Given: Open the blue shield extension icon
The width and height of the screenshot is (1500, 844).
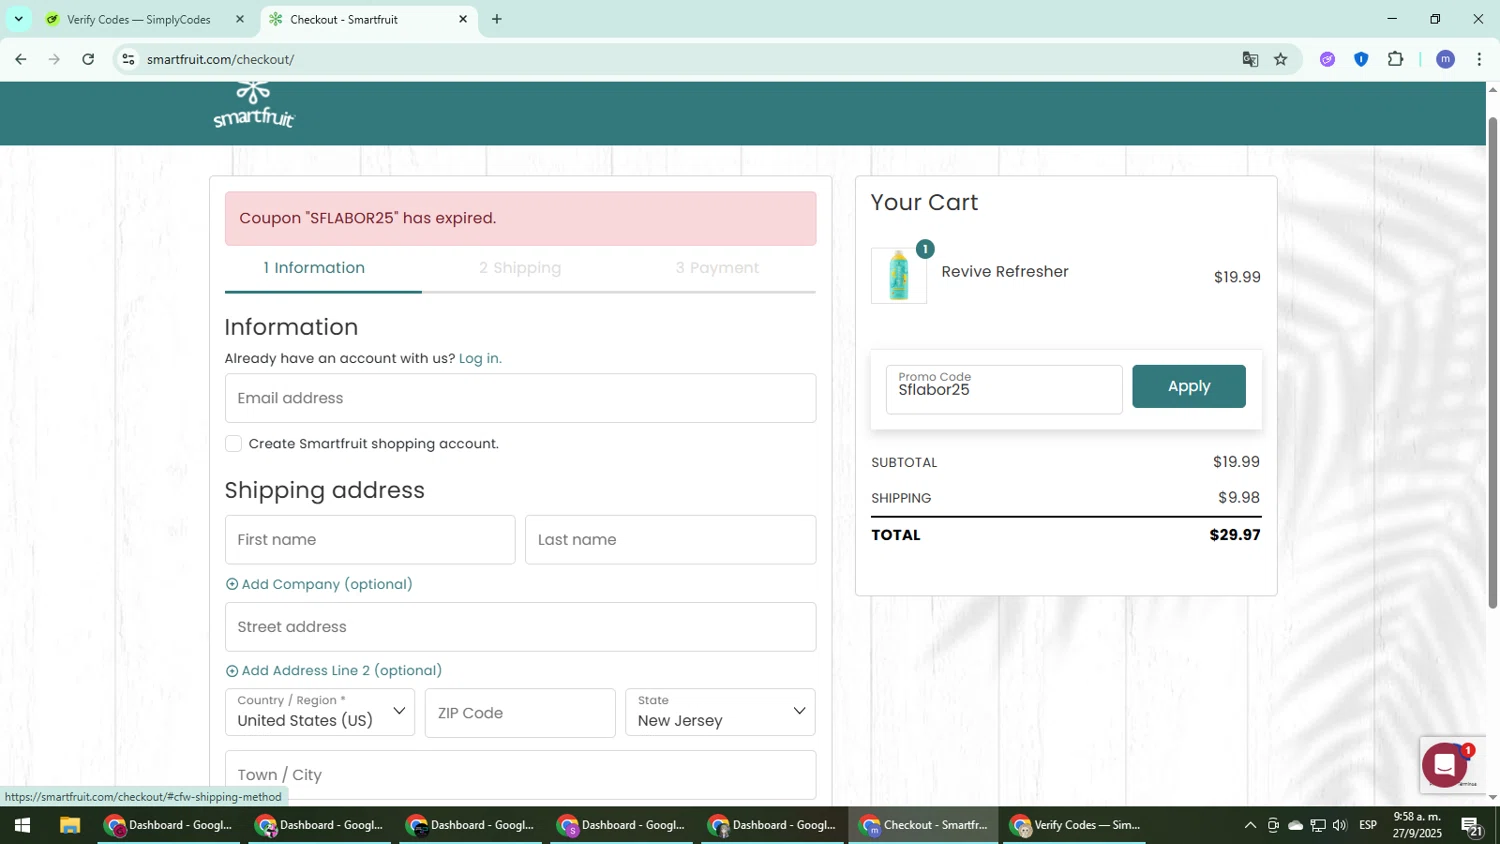Looking at the screenshot, I should (x=1361, y=60).
